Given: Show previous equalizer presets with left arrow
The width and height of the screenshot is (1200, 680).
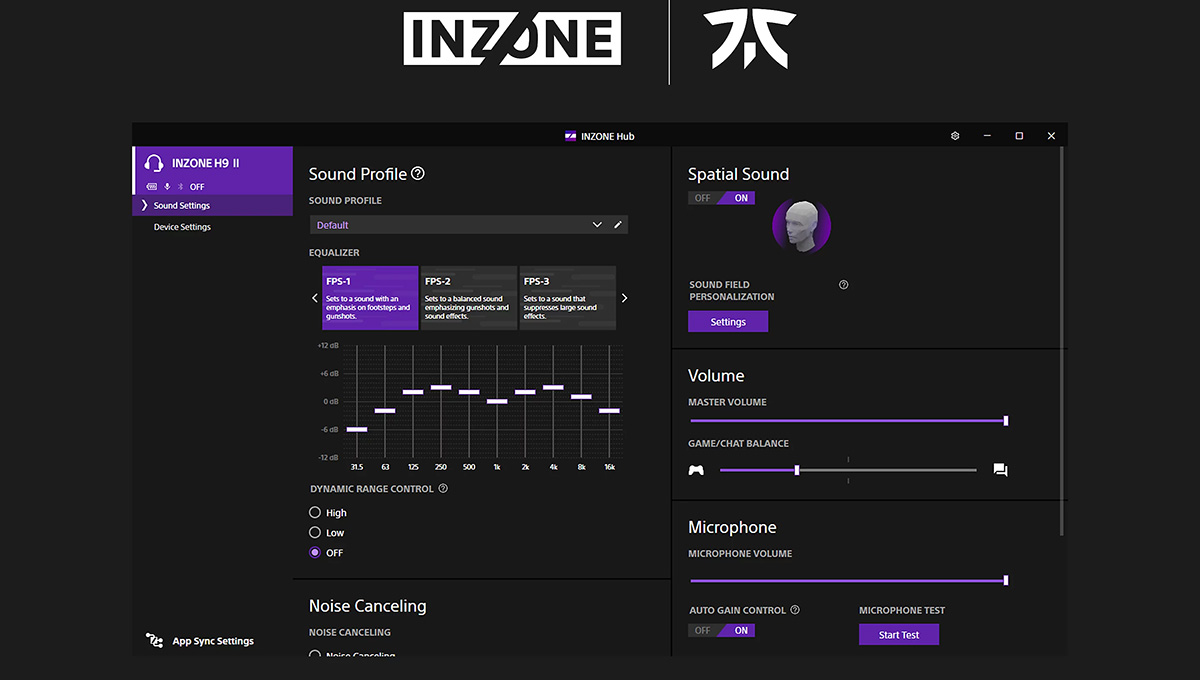Looking at the screenshot, I should tap(315, 298).
